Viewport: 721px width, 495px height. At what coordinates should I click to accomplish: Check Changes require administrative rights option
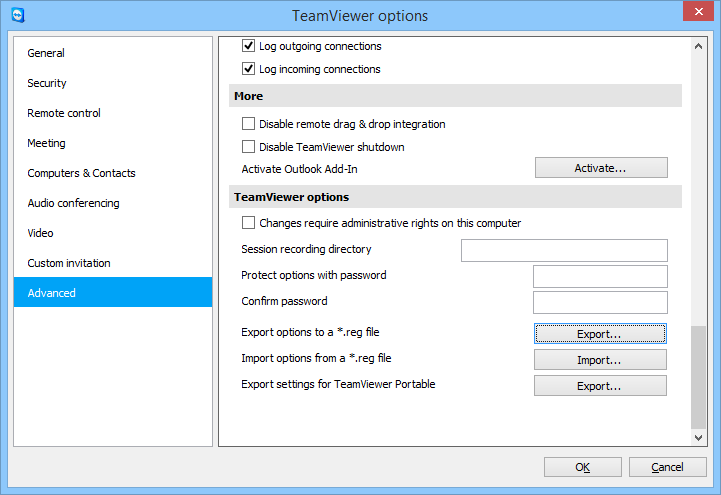[x=248, y=223]
